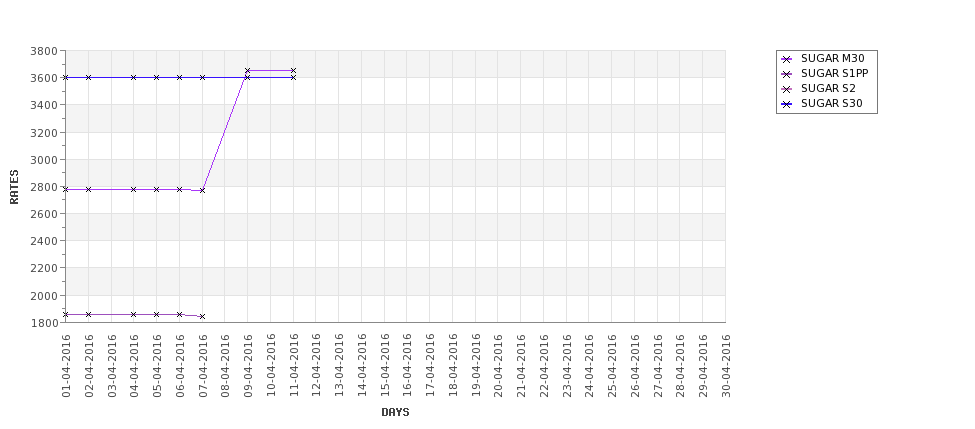The height and width of the screenshot is (429, 975).
Task: Select the SUGAR S2 legend label
Action: [x=828, y=88]
